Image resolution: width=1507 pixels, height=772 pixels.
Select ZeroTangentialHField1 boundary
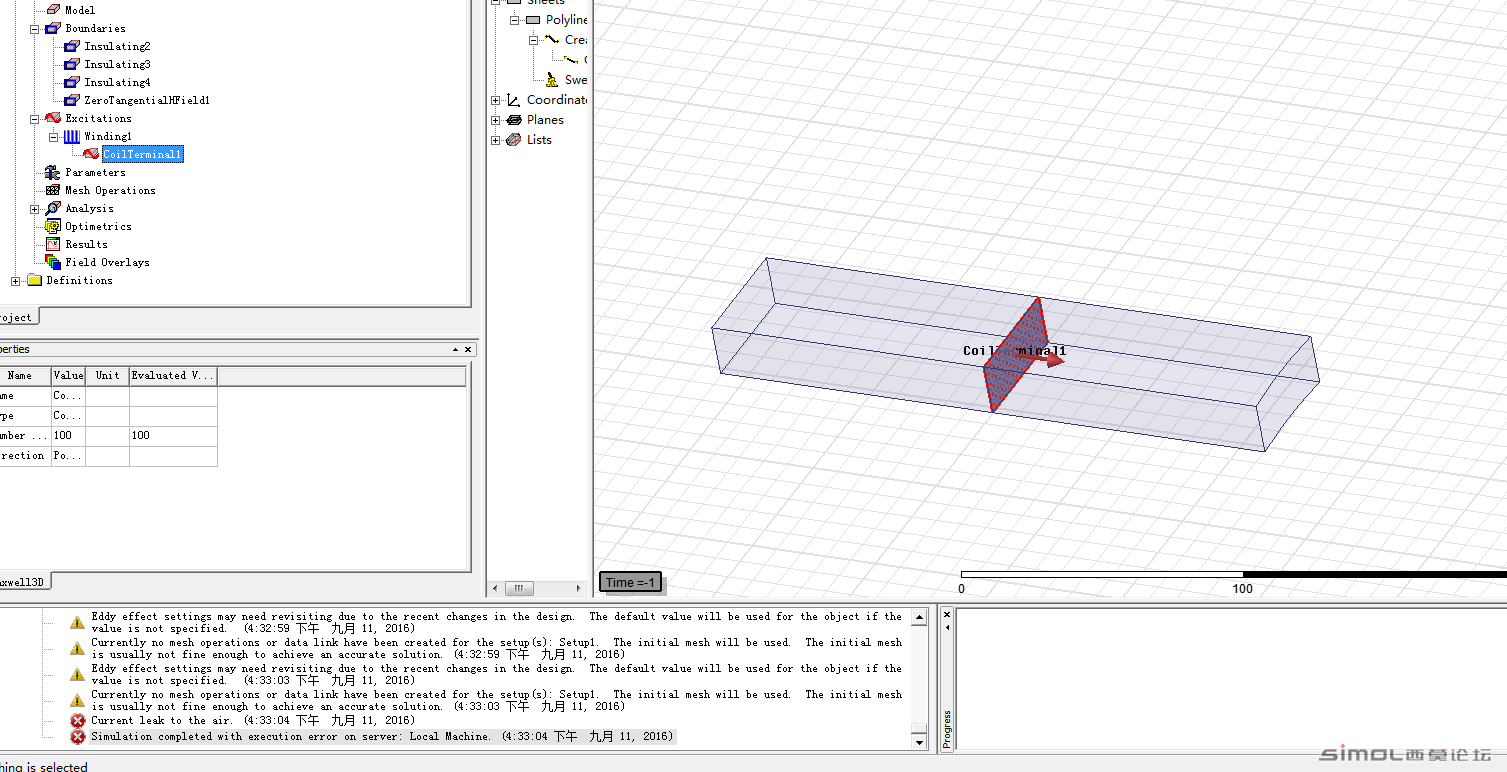click(147, 100)
